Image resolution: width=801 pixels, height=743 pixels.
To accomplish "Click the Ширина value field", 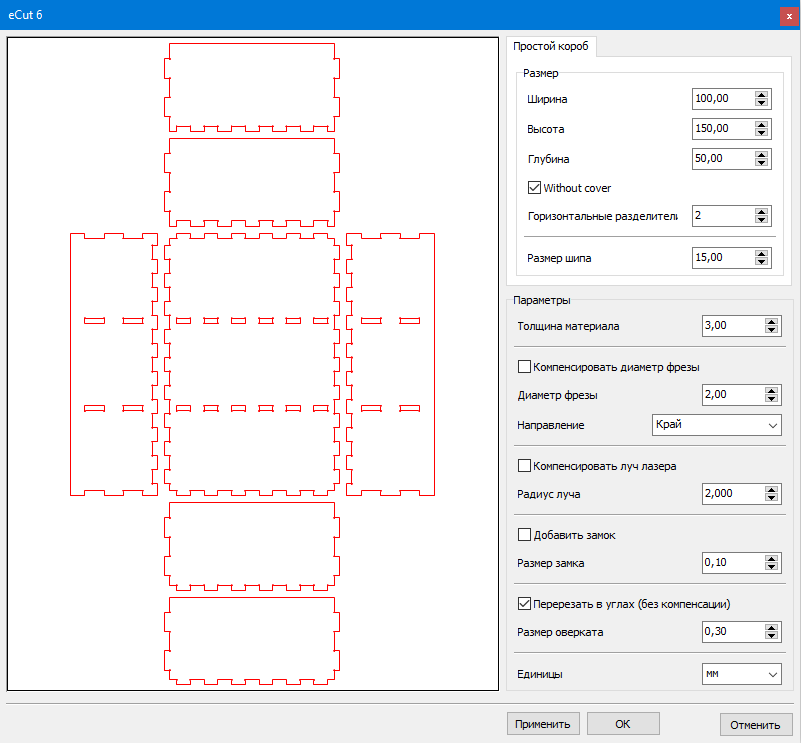I will (723, 99).
